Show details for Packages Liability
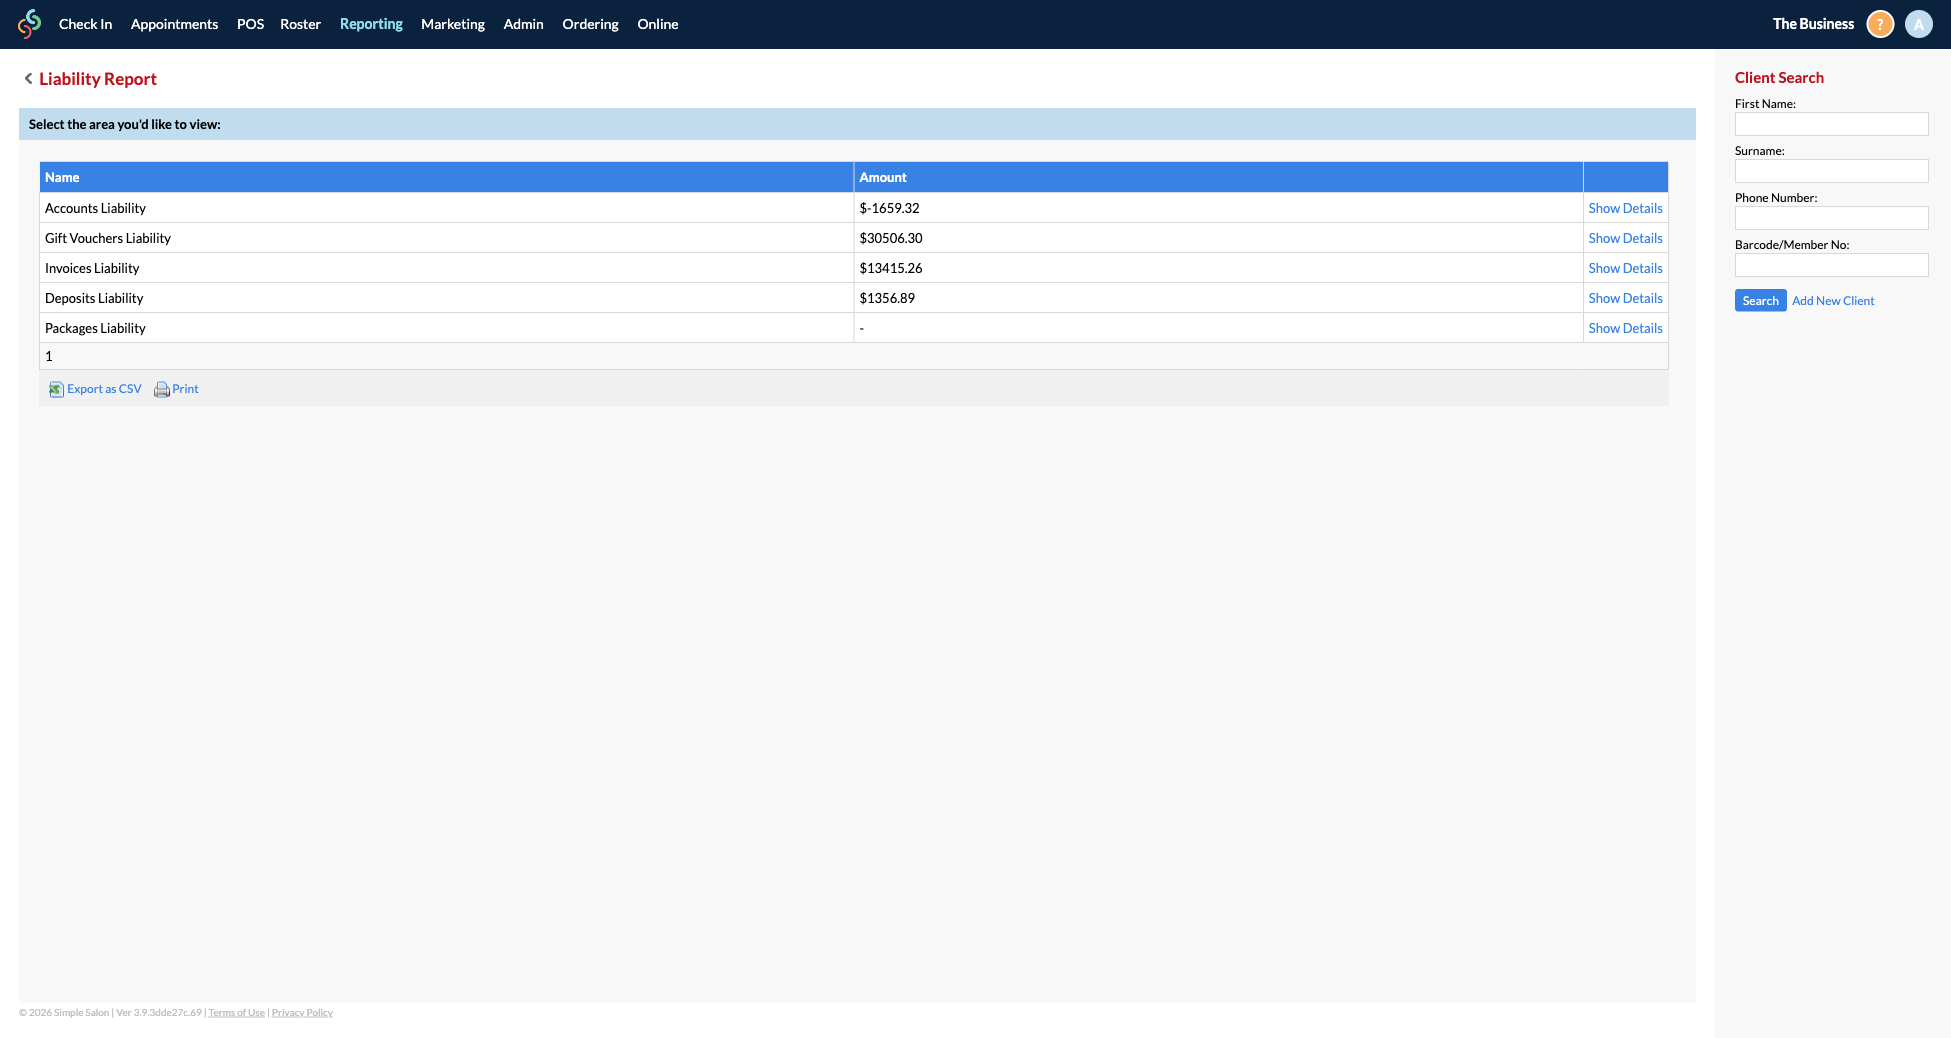The width and height of the screenshot is (1951, 1038). click(x=1625, y=328)
